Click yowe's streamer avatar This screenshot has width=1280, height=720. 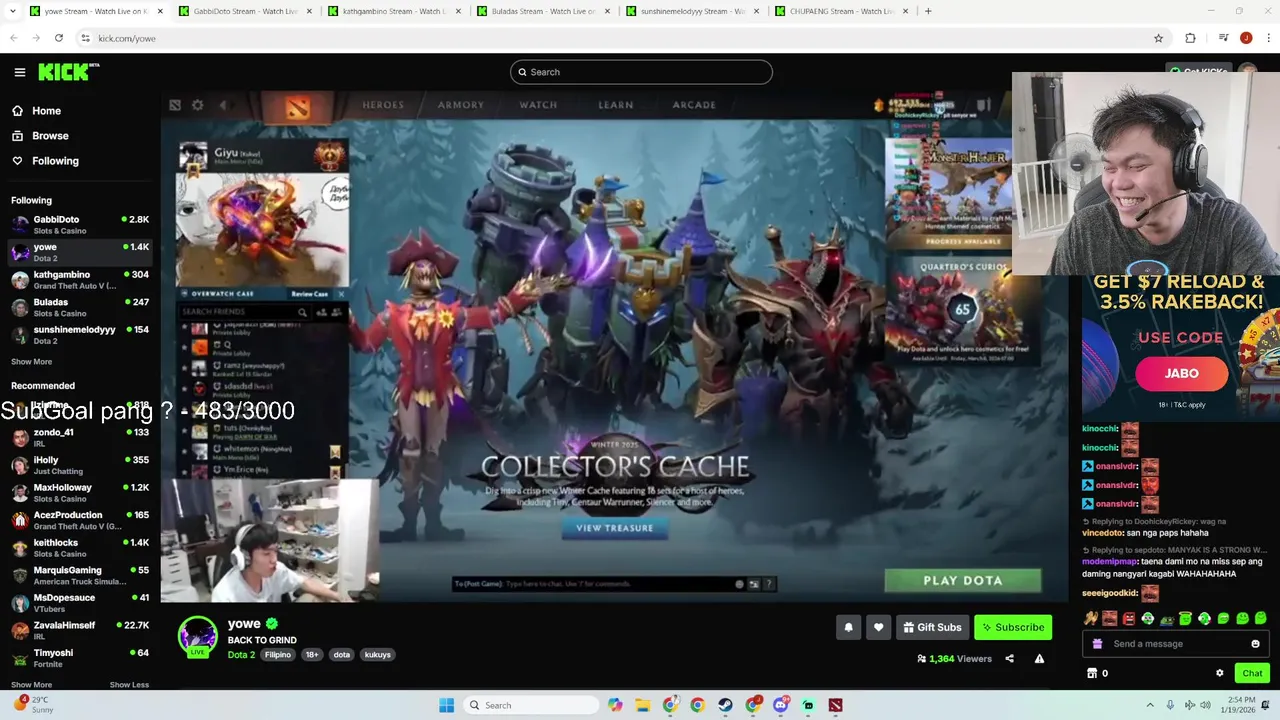click(198, 636)
